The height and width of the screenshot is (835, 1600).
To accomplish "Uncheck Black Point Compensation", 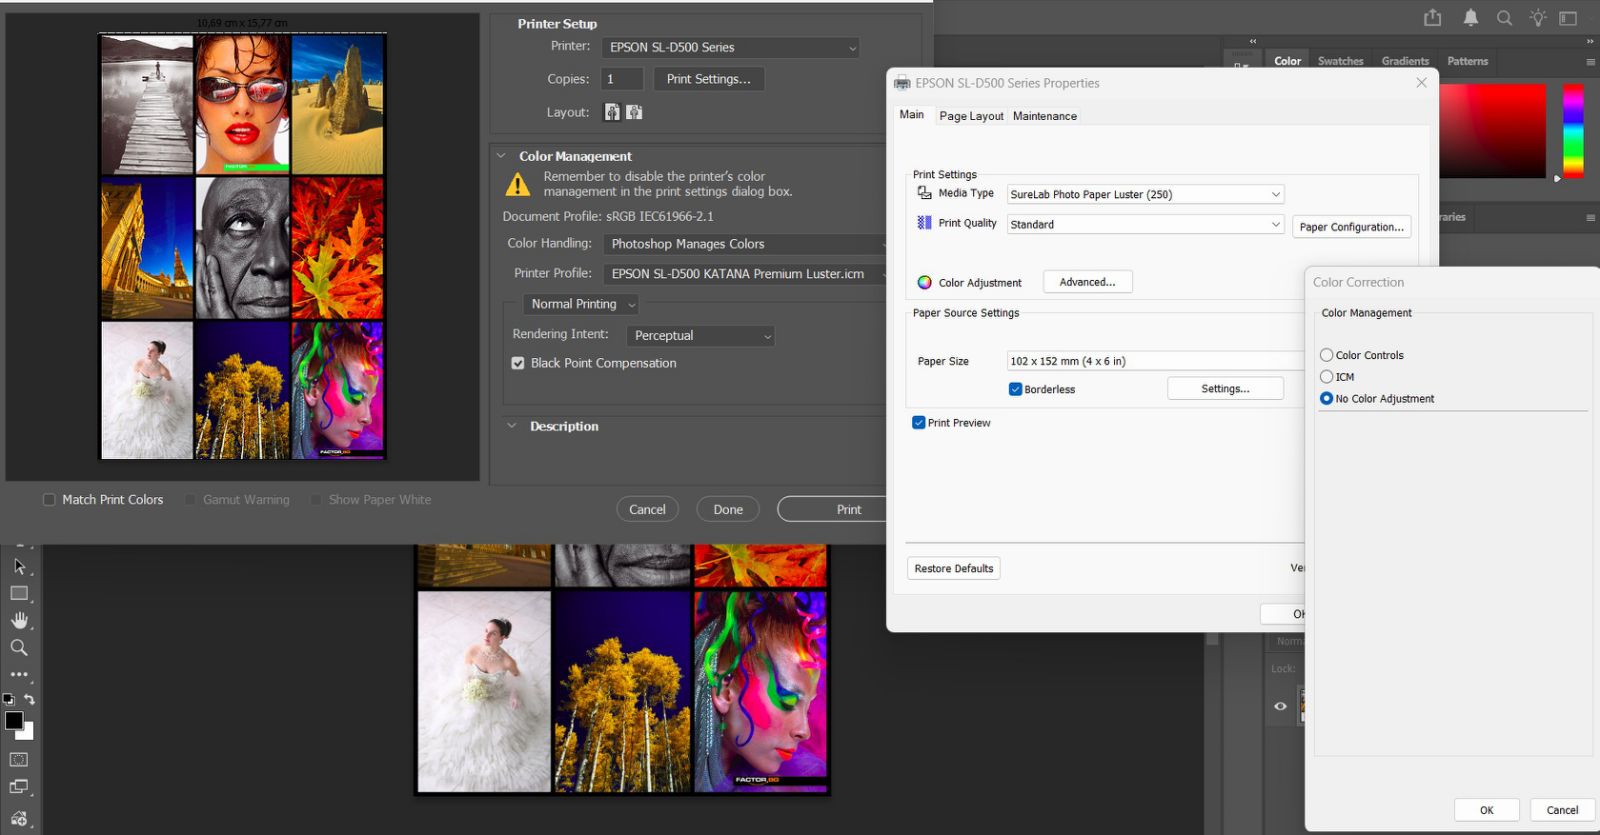I will (x=518, y=363).
